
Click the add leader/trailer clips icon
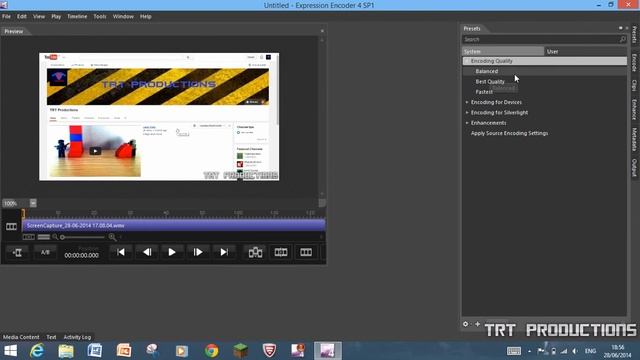(x=256, y=252)
